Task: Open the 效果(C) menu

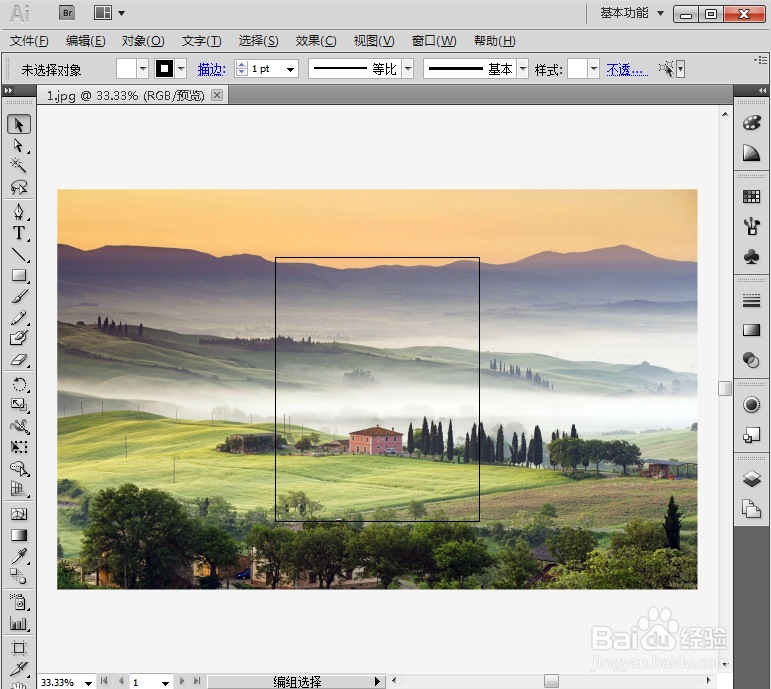Action: (316, 41)
